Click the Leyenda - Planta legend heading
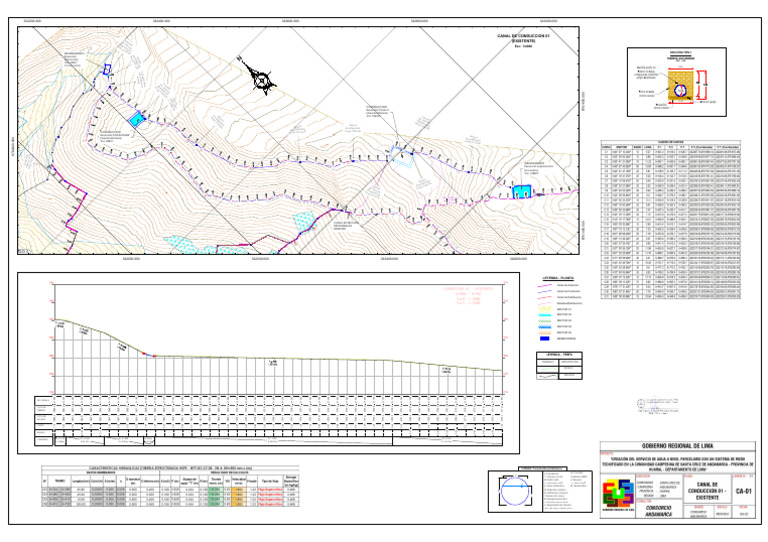Viewport: 768px width, 542px height. (558, 278)
